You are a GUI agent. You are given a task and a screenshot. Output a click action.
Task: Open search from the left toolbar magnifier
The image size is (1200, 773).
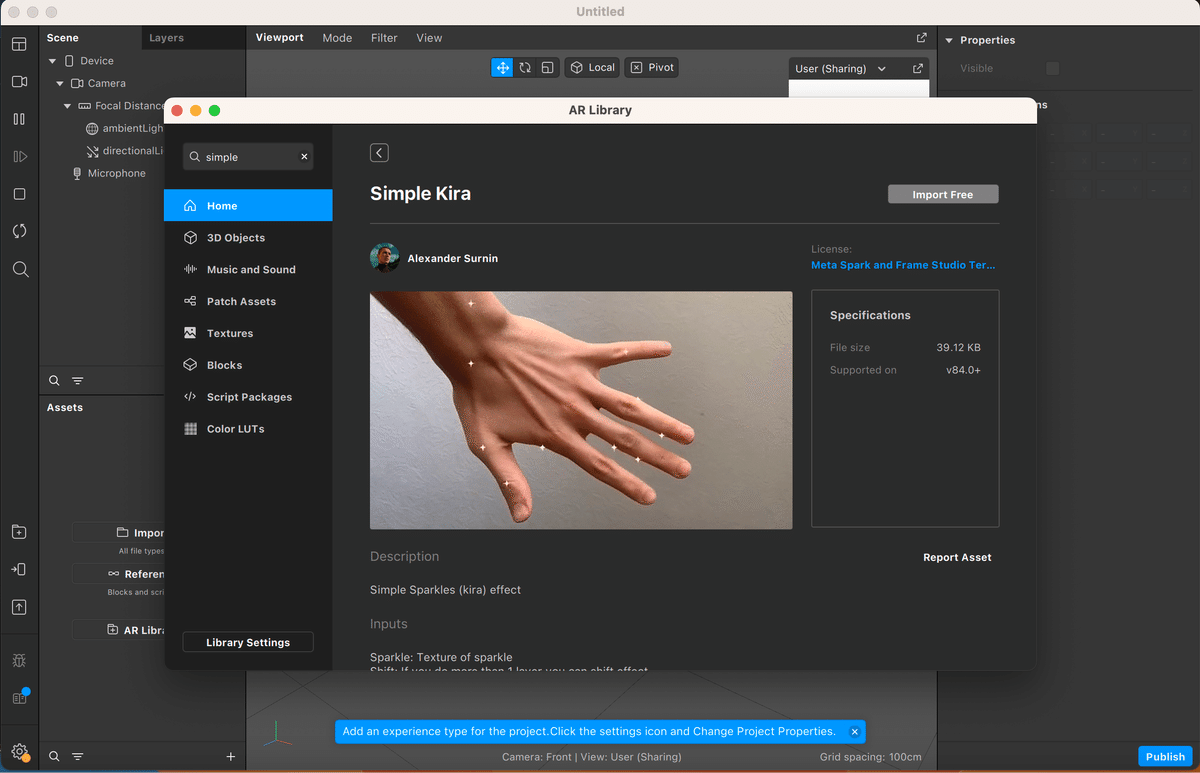(x=20, y=269)
